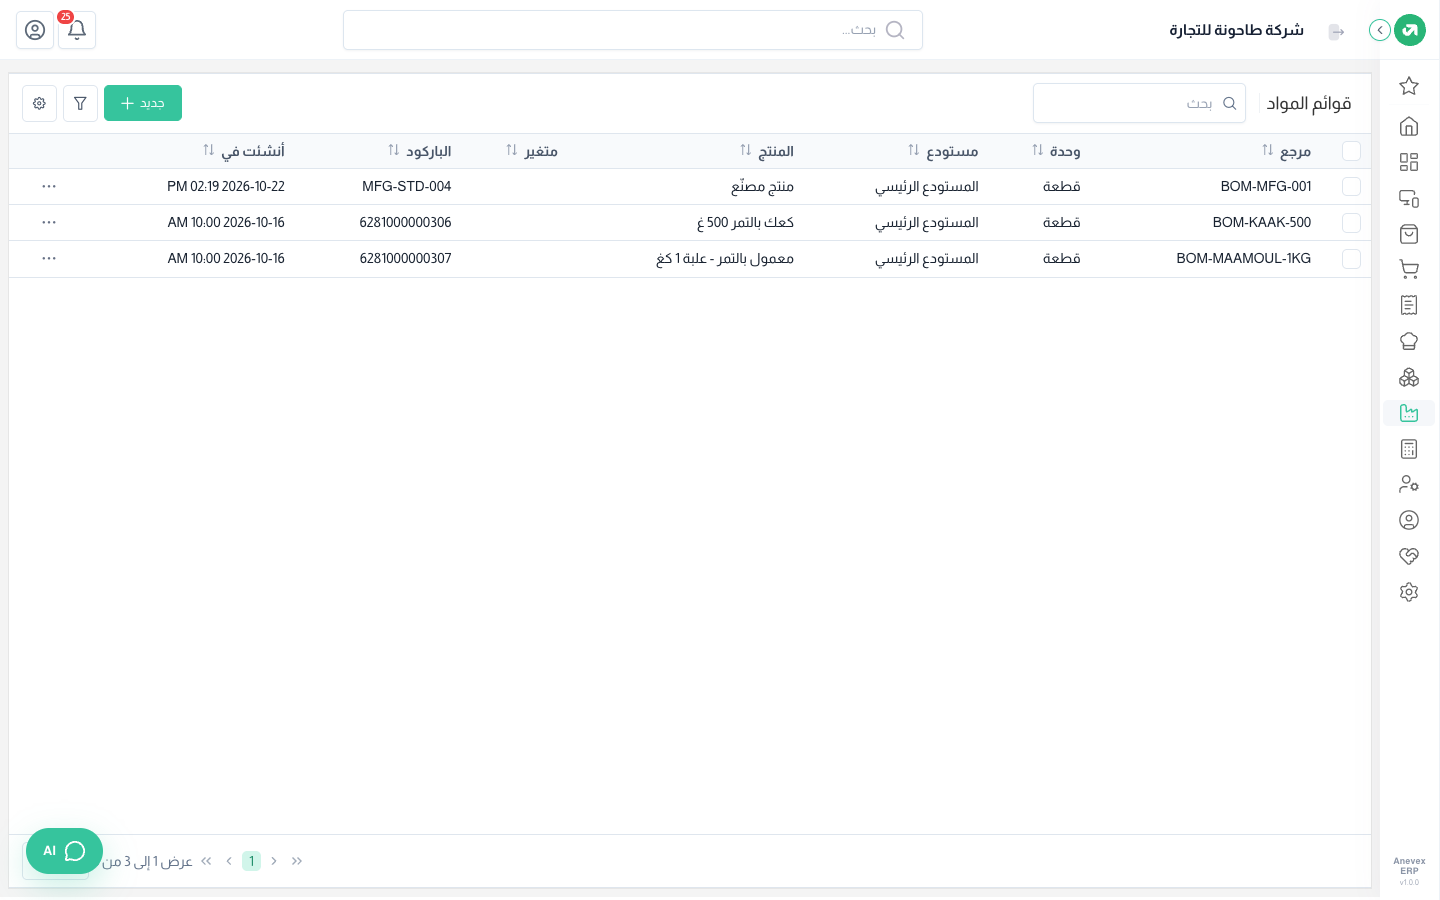Click reference BOM-KAAK-500
This screenshot has width=1440, height=900.
[1262, 222]
